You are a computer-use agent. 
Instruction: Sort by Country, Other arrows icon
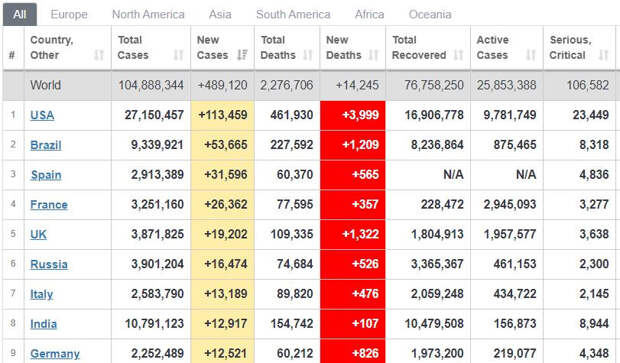[99, 55]
